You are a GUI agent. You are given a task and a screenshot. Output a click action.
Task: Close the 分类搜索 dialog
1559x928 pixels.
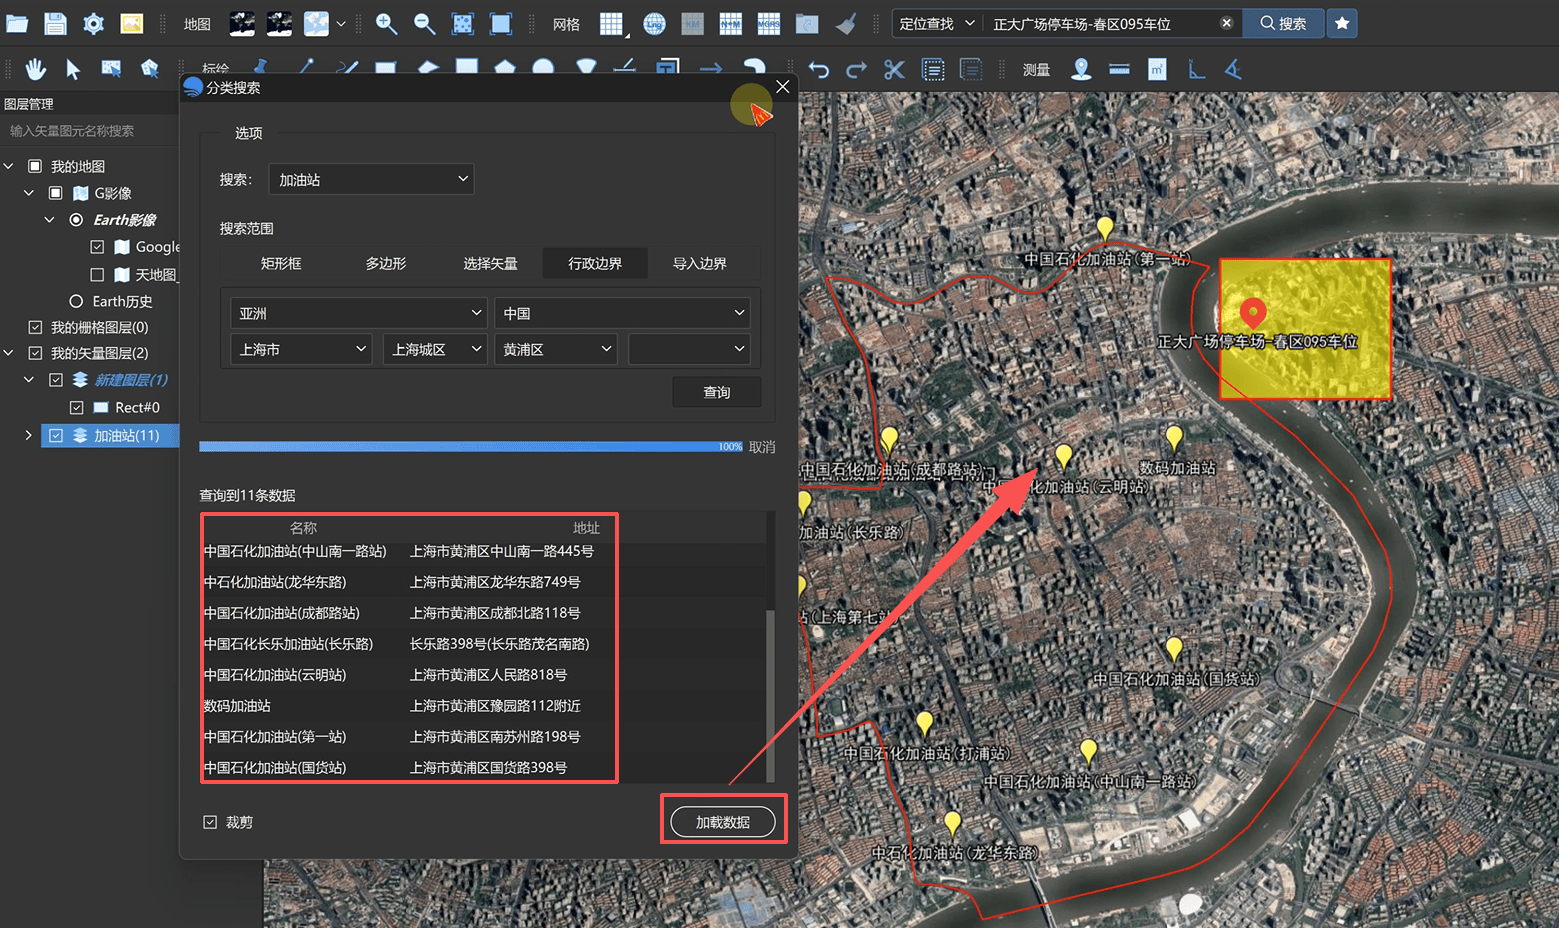(783, 87)
